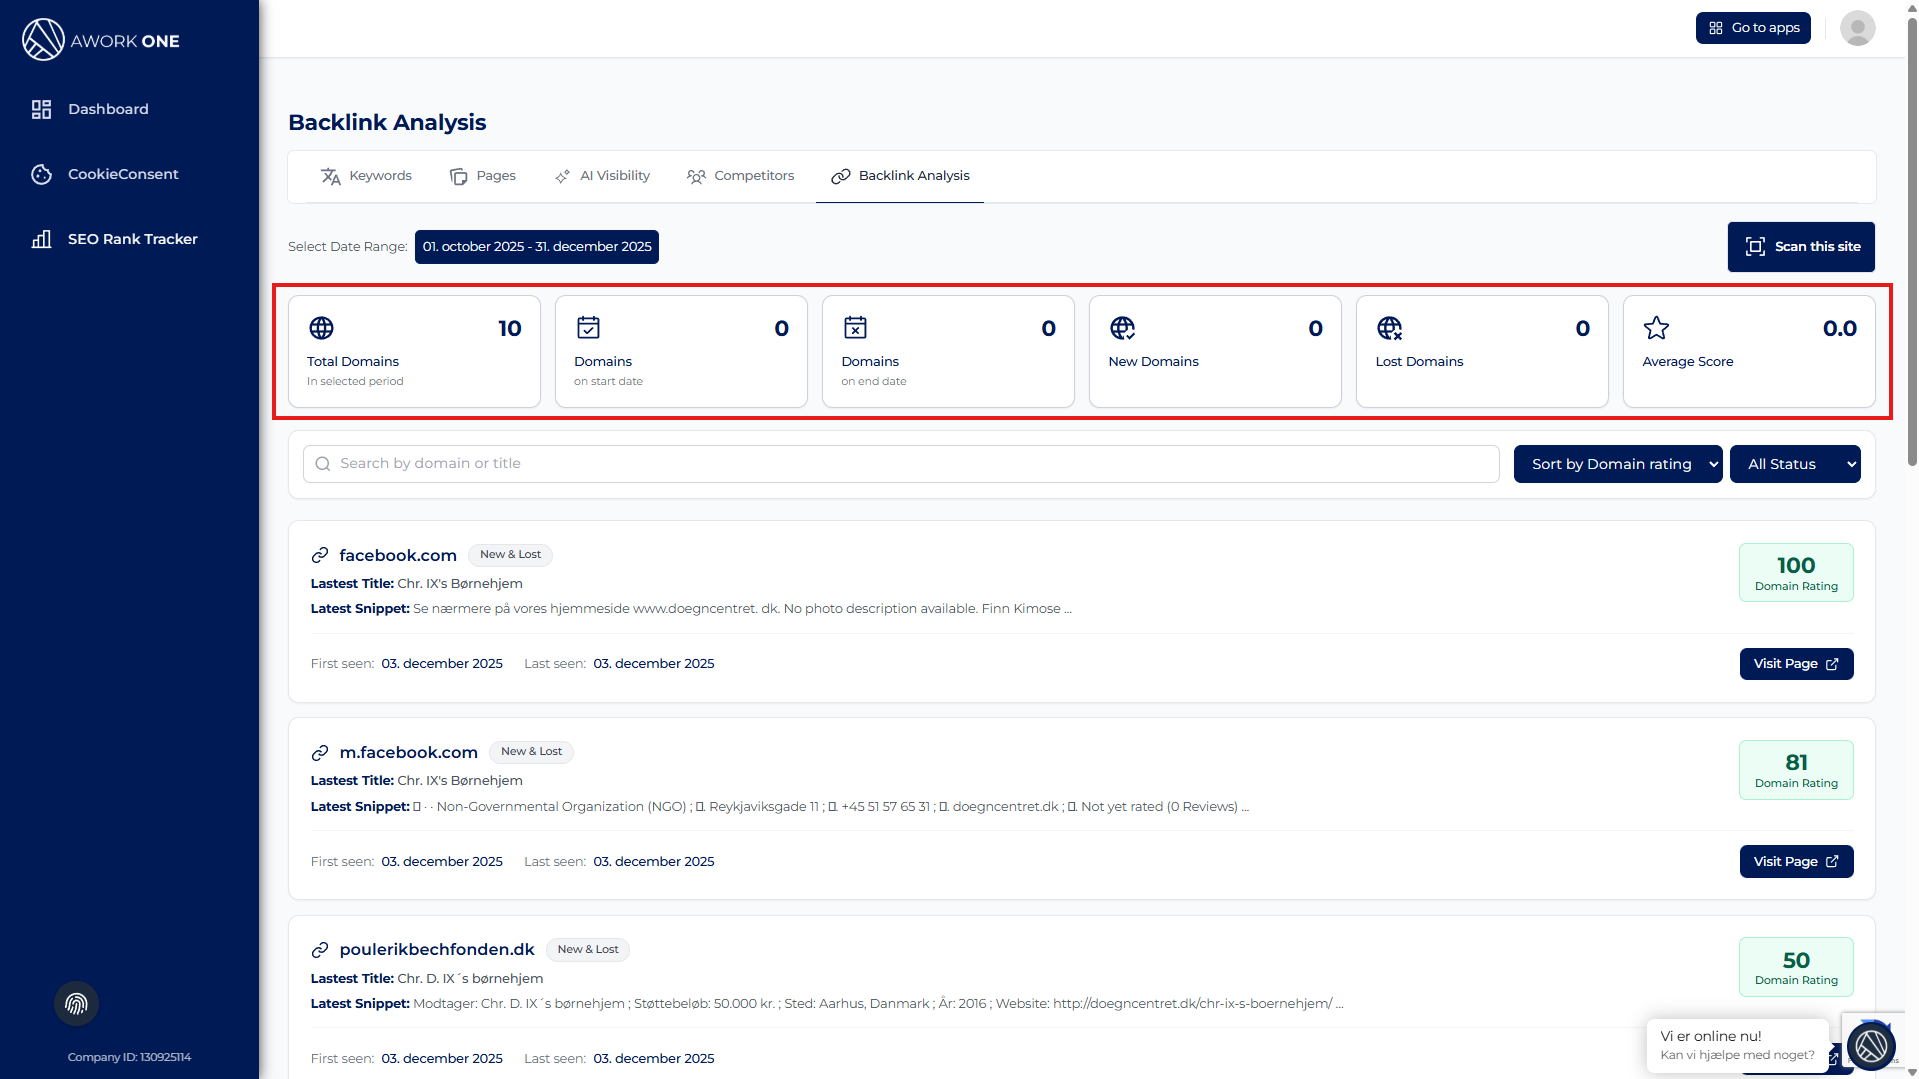Click the Scan this site button
This screenshot has width=1919, height=1079.
(x=1800, y=247)
